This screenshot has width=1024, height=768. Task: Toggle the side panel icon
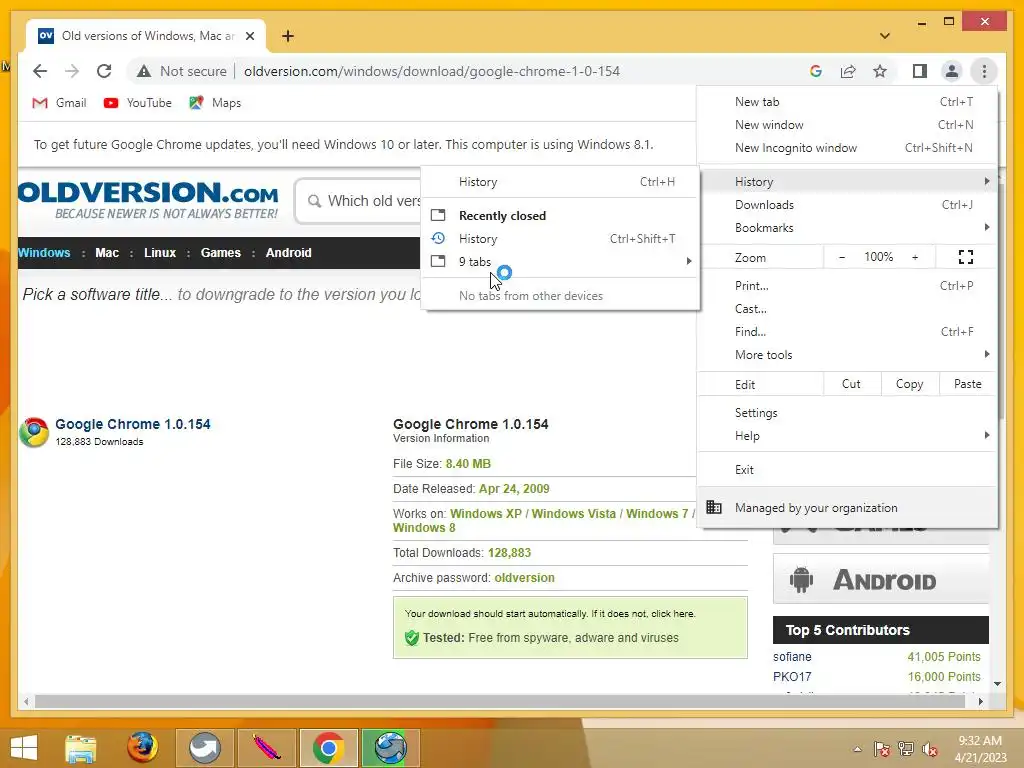(920, 71)
